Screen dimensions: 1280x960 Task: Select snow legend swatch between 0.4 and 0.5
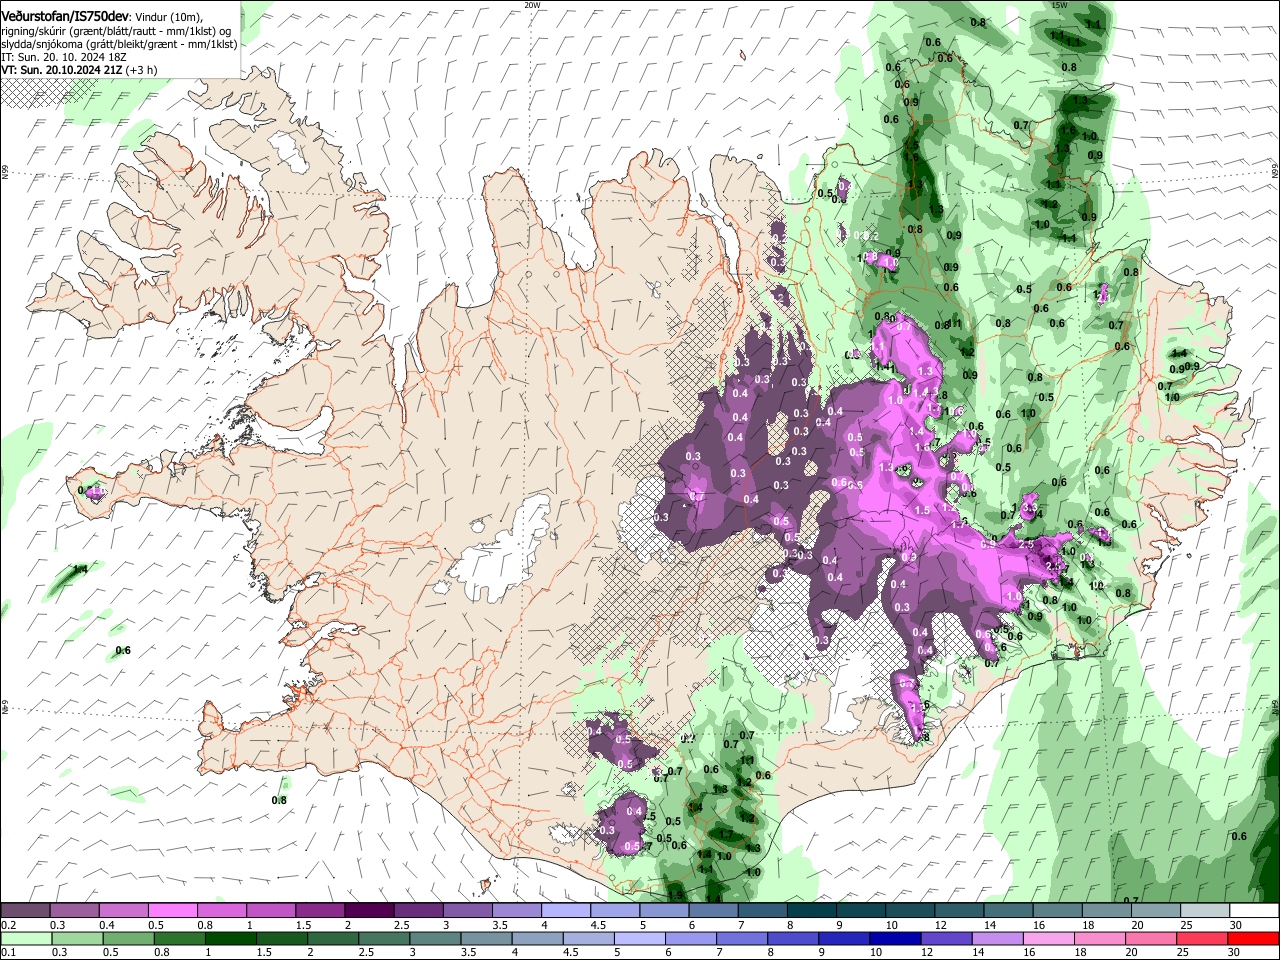pyautogui.click(x=123, y=911)
